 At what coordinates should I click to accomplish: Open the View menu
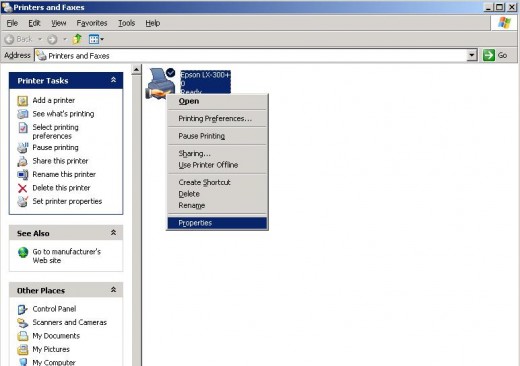(59, 23)
